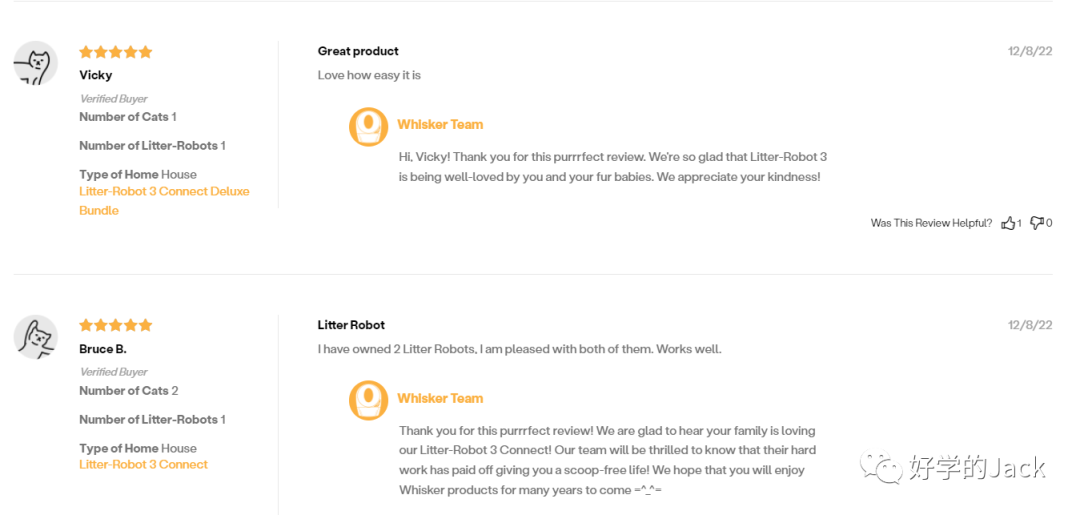Click Bruce B.'s cat avatar icon
Image resolution: width=1080 pixels, height=515 pixels.
pyautogui.click(x=35, y=337)
